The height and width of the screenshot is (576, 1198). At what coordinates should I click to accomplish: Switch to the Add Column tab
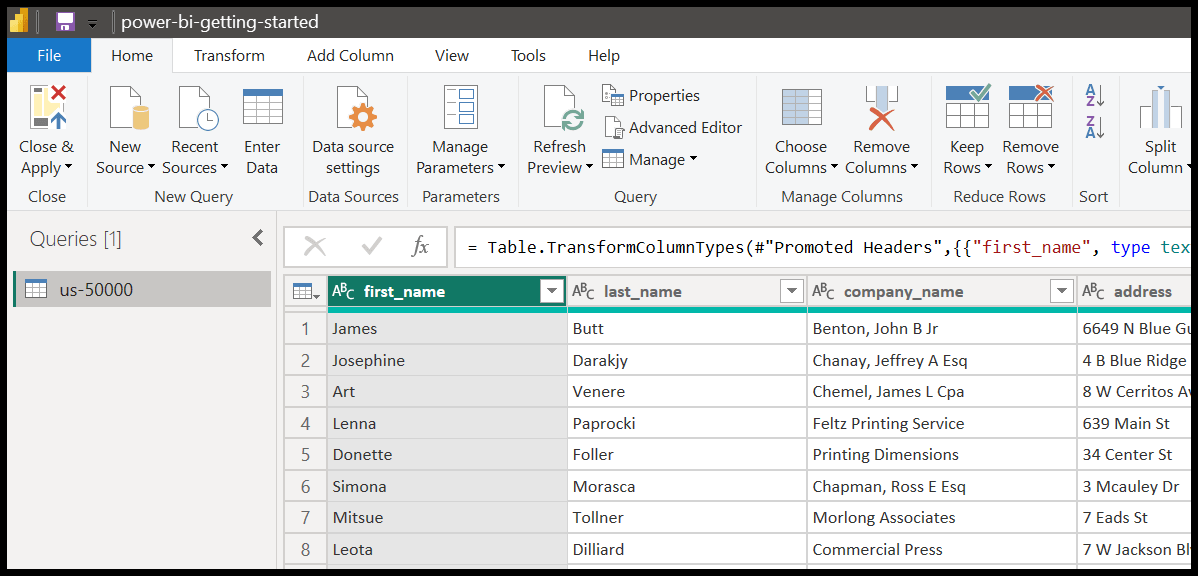click(x=351, y=56)
